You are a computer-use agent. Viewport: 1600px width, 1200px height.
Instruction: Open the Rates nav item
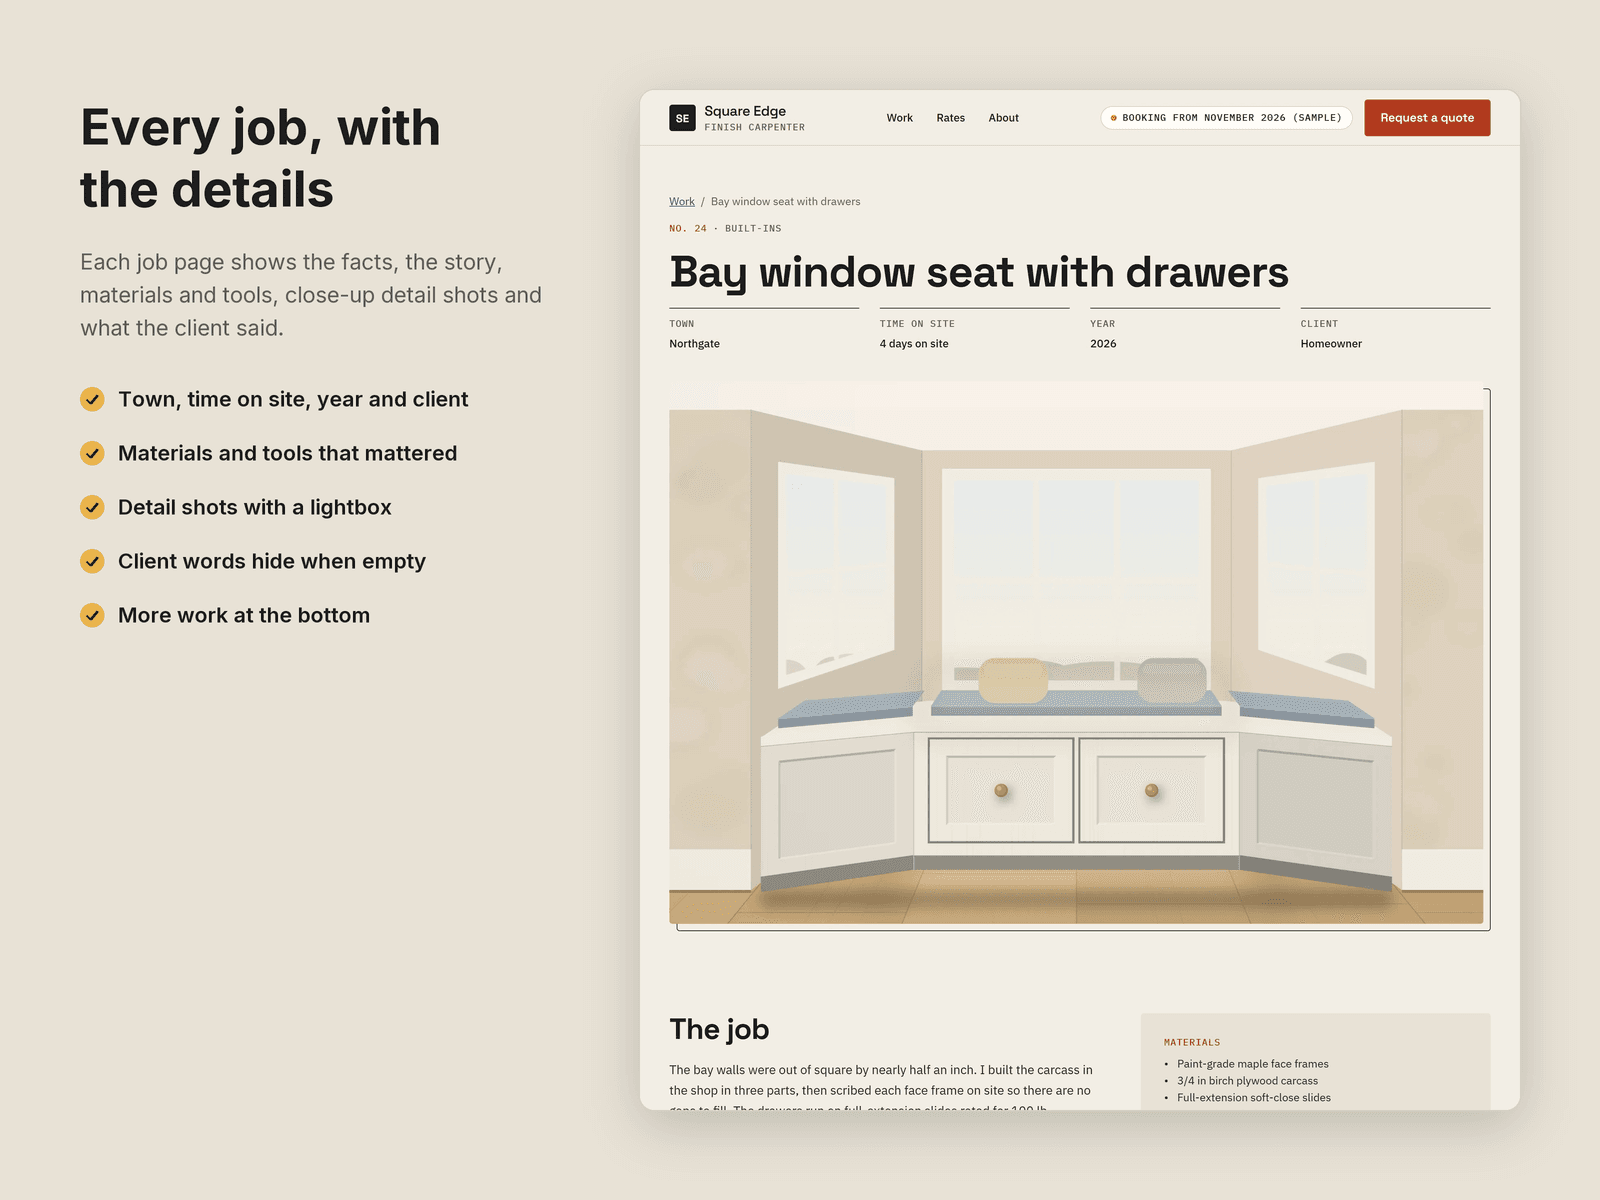[x=950, y=118]
